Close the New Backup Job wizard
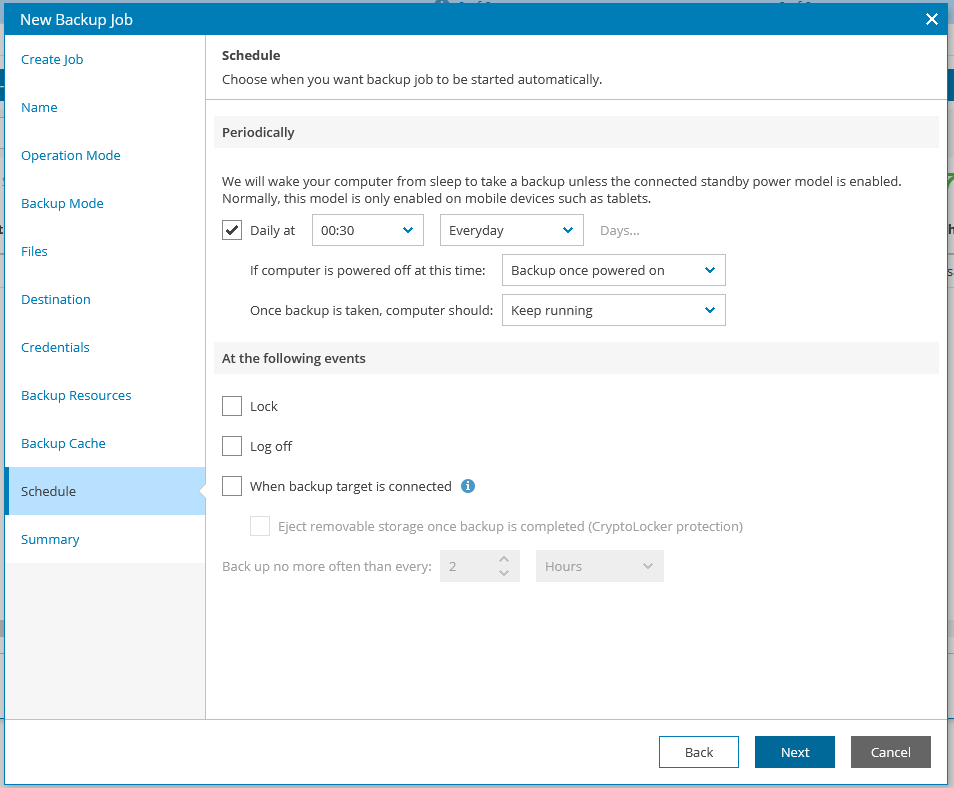Image resolution: width=954 pixels, height=788 pixels. point(931,18)
